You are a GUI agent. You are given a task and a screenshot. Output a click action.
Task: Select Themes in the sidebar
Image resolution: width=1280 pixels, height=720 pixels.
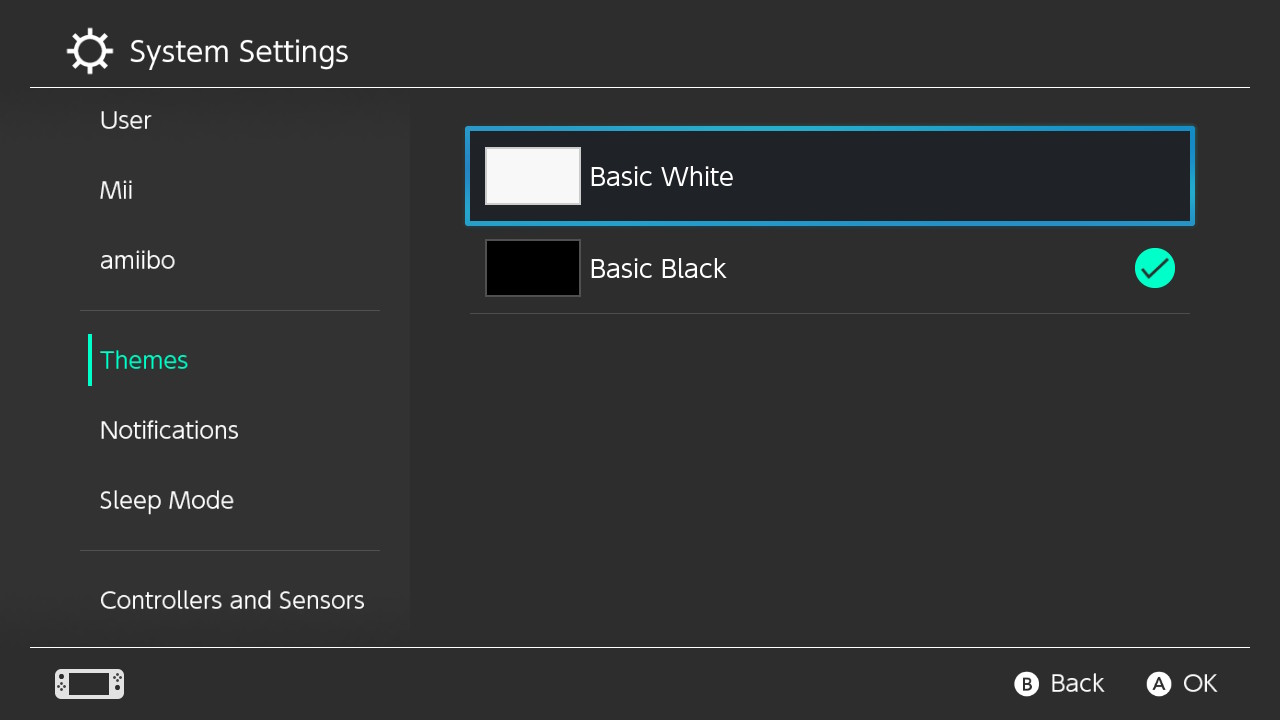144,360
